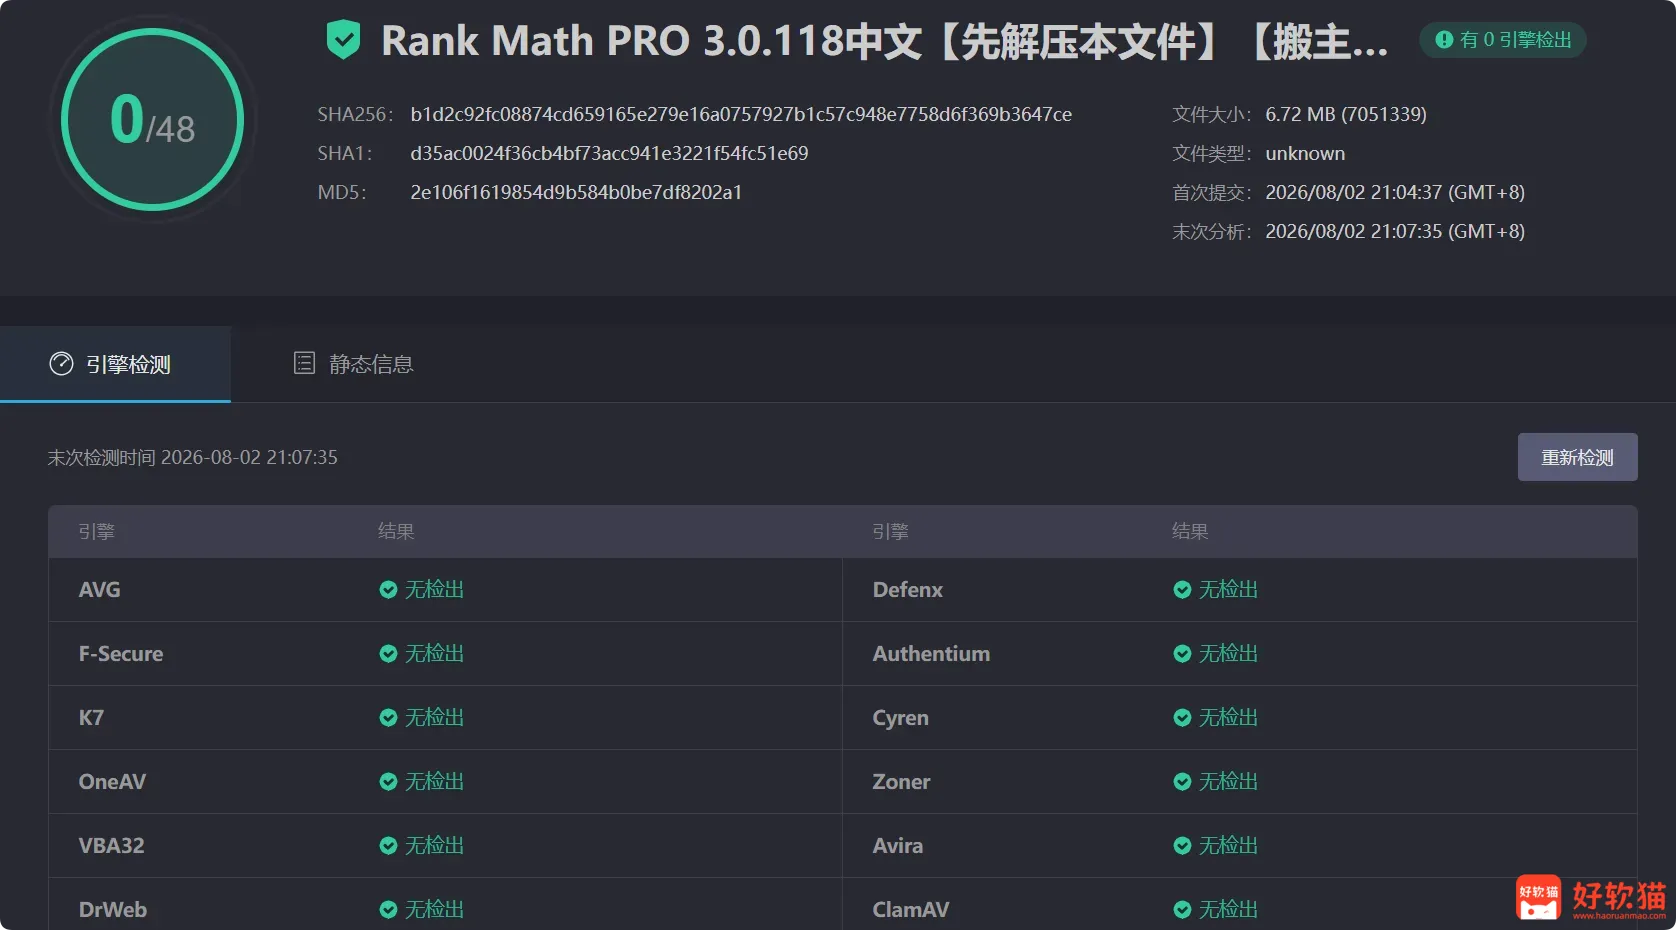Click the gauge icon on the 引擎检测 tab
The height and width of the screenshot is (930, 1676).
tap(61, 364)
